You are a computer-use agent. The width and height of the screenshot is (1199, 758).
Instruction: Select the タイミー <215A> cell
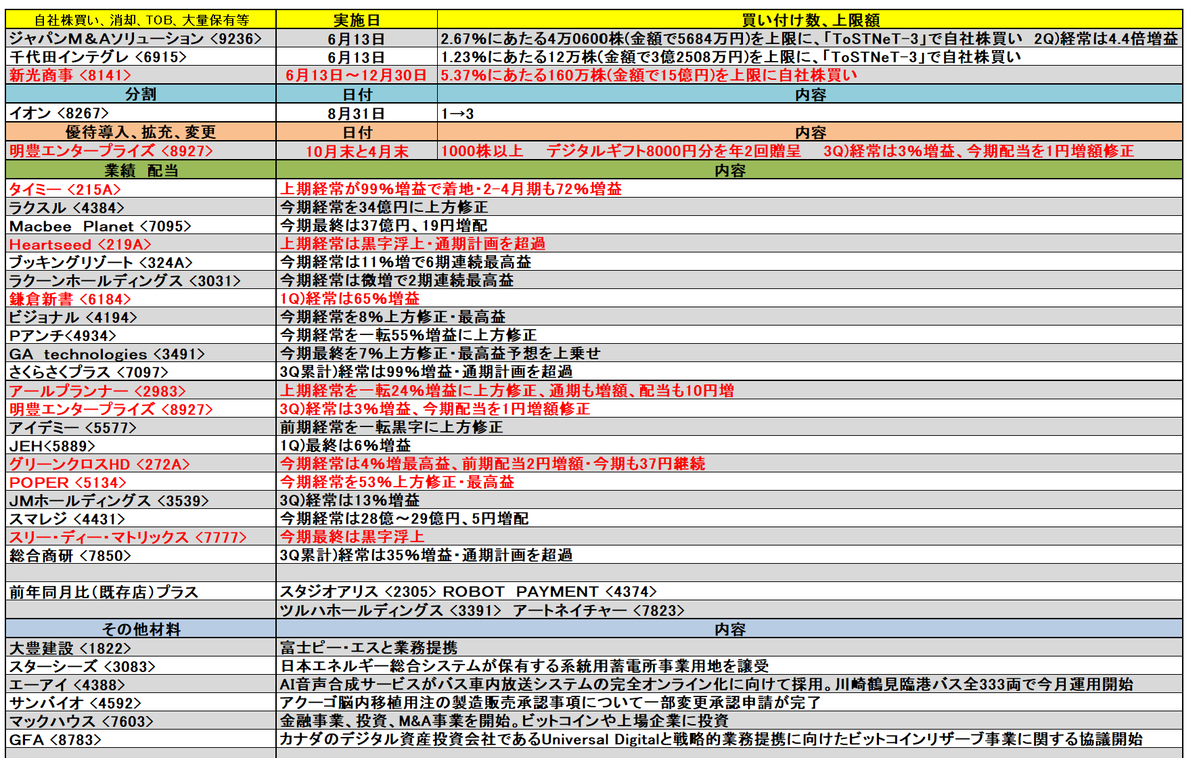coord(141,189)
